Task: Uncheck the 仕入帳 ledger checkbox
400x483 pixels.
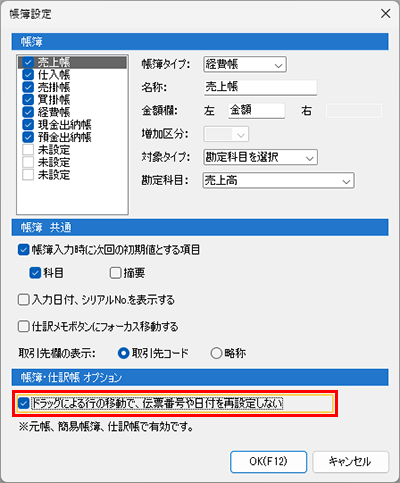Action: 28,75
